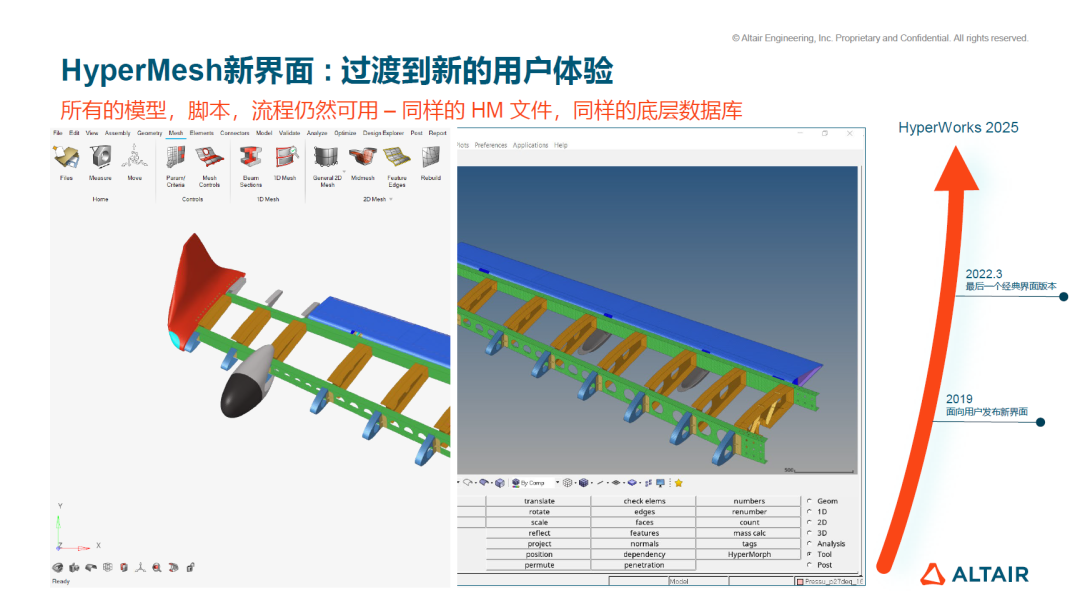Expand the General 2D Mesh dropdown arrow
The image size is (1080, 597).
[343, 171]
